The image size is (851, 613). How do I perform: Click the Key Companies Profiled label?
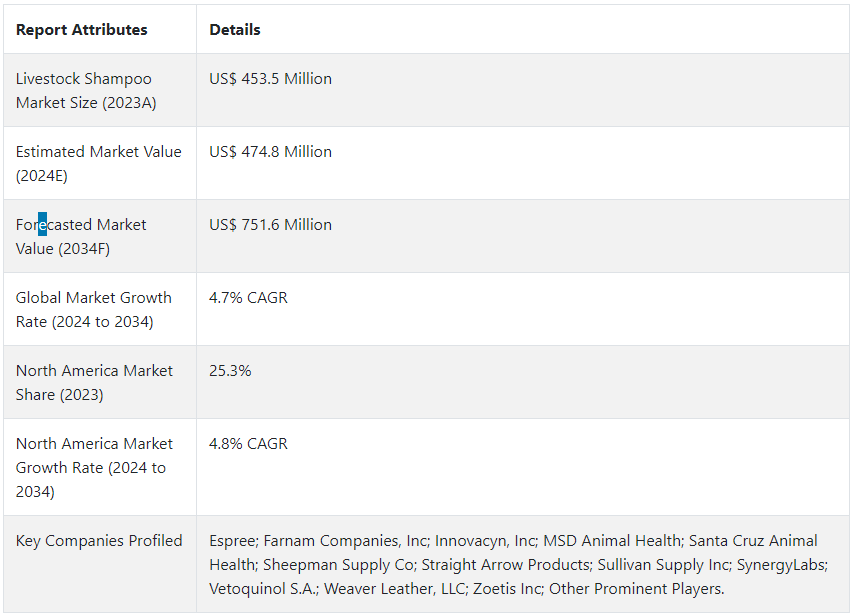pyautogui.click(x=99, y=541)
